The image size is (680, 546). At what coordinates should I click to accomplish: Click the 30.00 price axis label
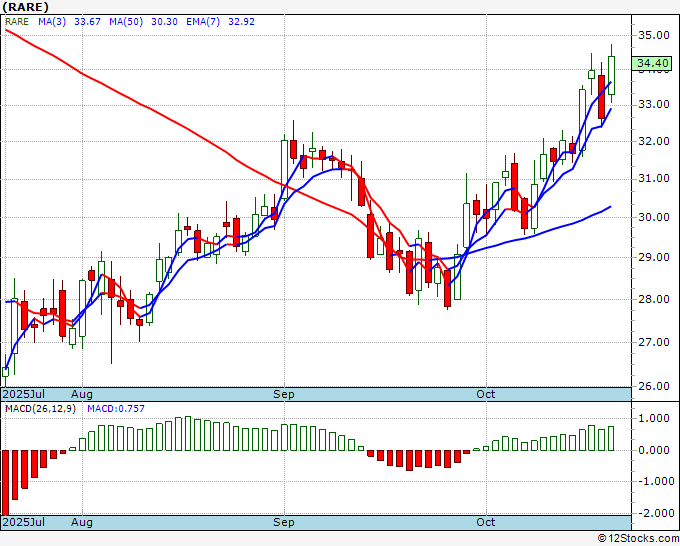pos(654,217)
